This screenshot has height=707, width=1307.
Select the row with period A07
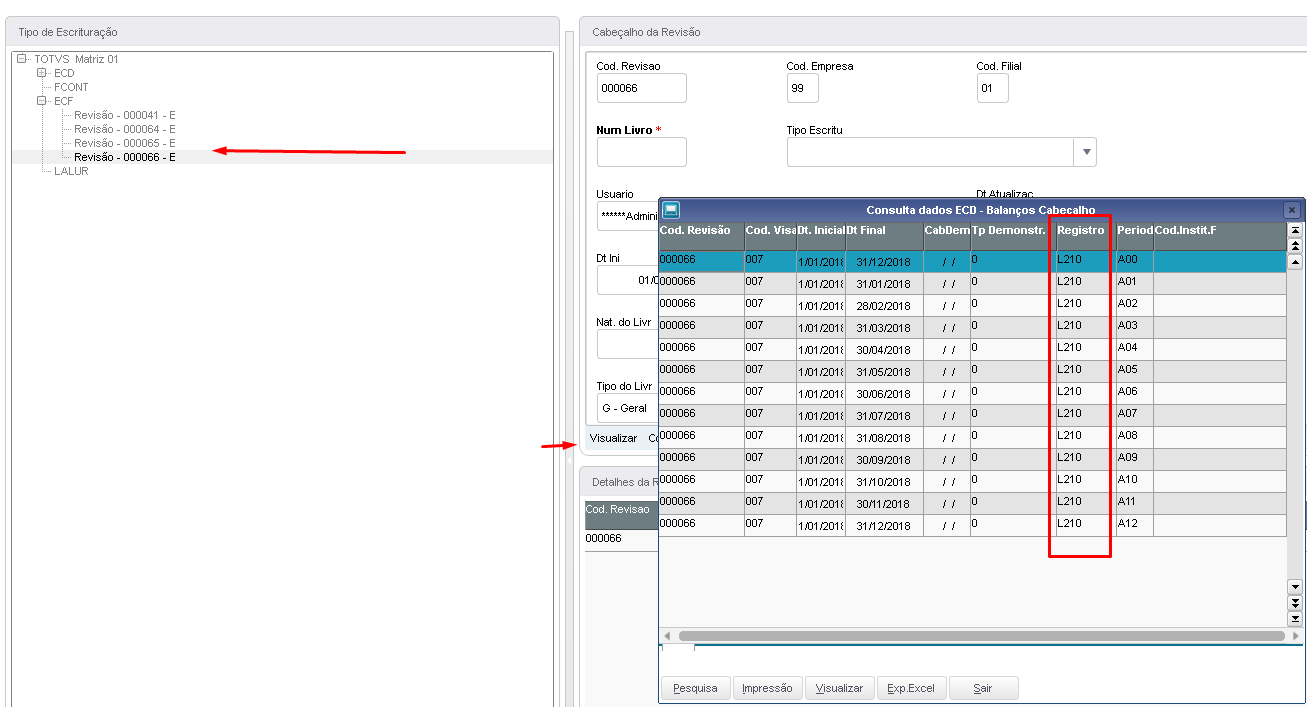click(972, 415)
